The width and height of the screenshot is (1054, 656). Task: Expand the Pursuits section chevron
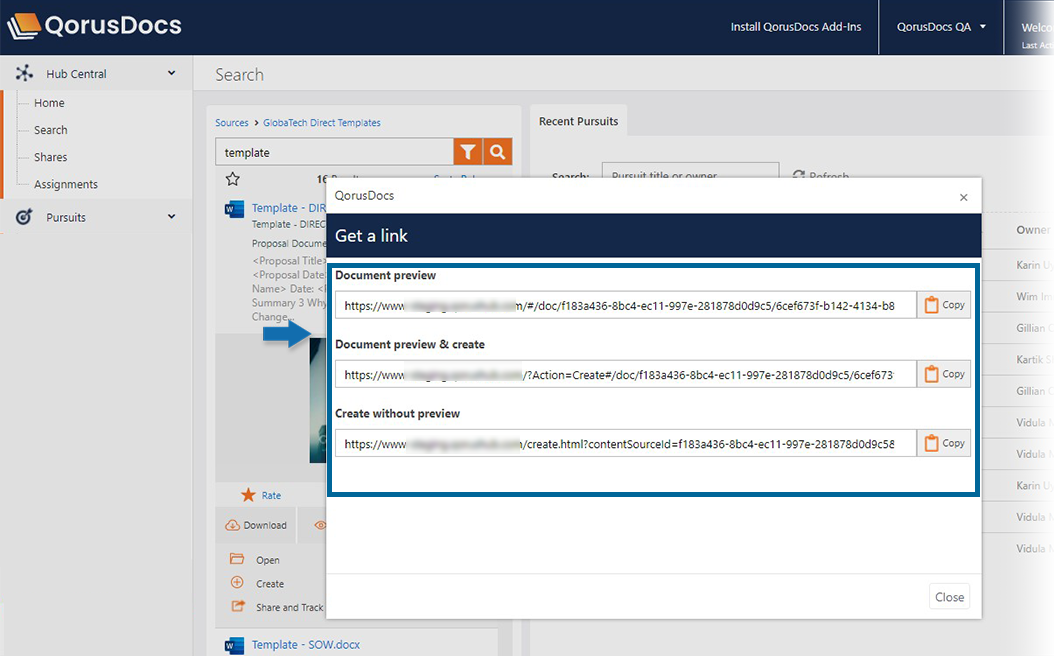[171, 216]
